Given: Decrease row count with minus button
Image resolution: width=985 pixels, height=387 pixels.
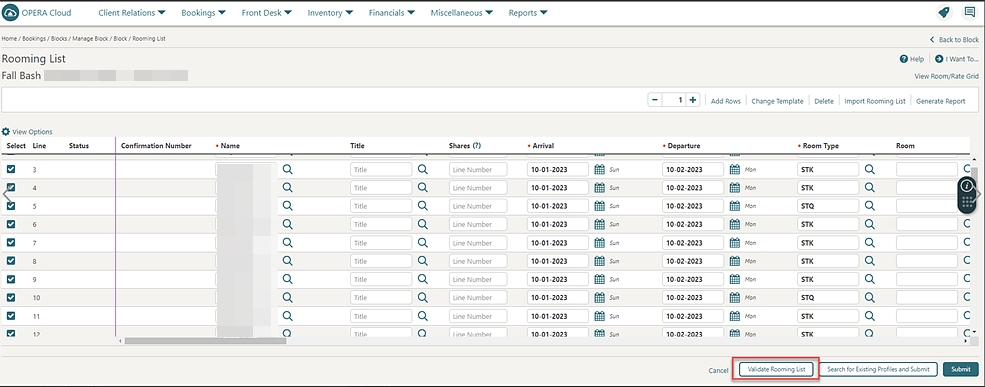Looking at the screenshot, I should [x=655, y=101].
